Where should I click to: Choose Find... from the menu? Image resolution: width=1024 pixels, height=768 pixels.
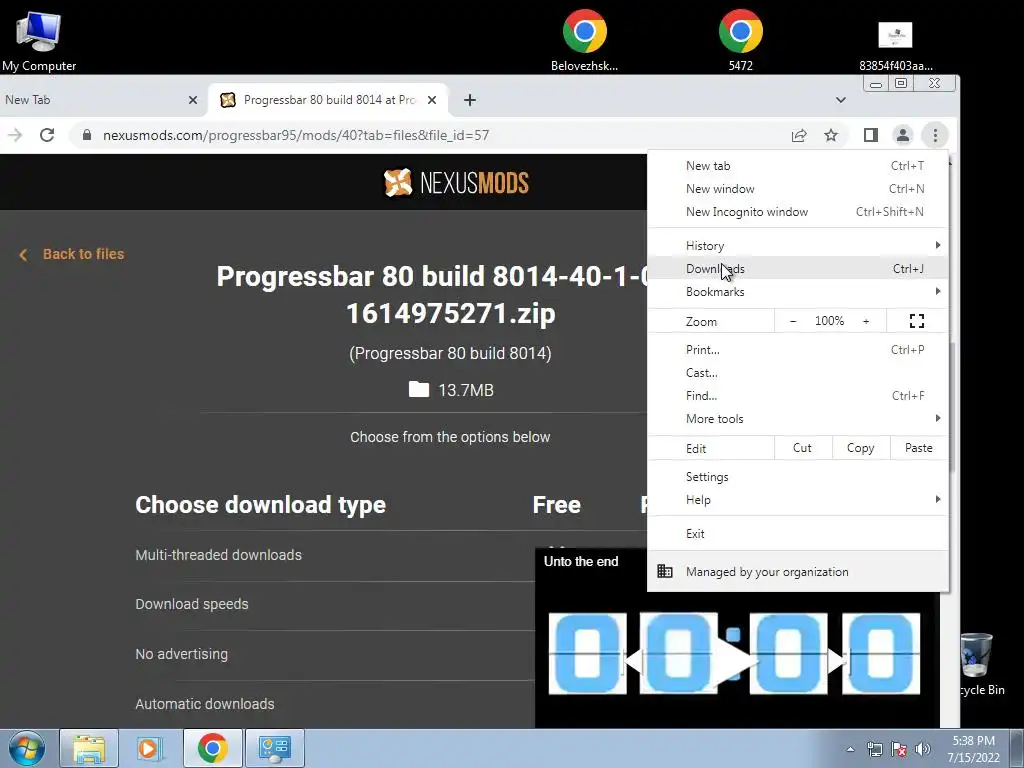798,396
